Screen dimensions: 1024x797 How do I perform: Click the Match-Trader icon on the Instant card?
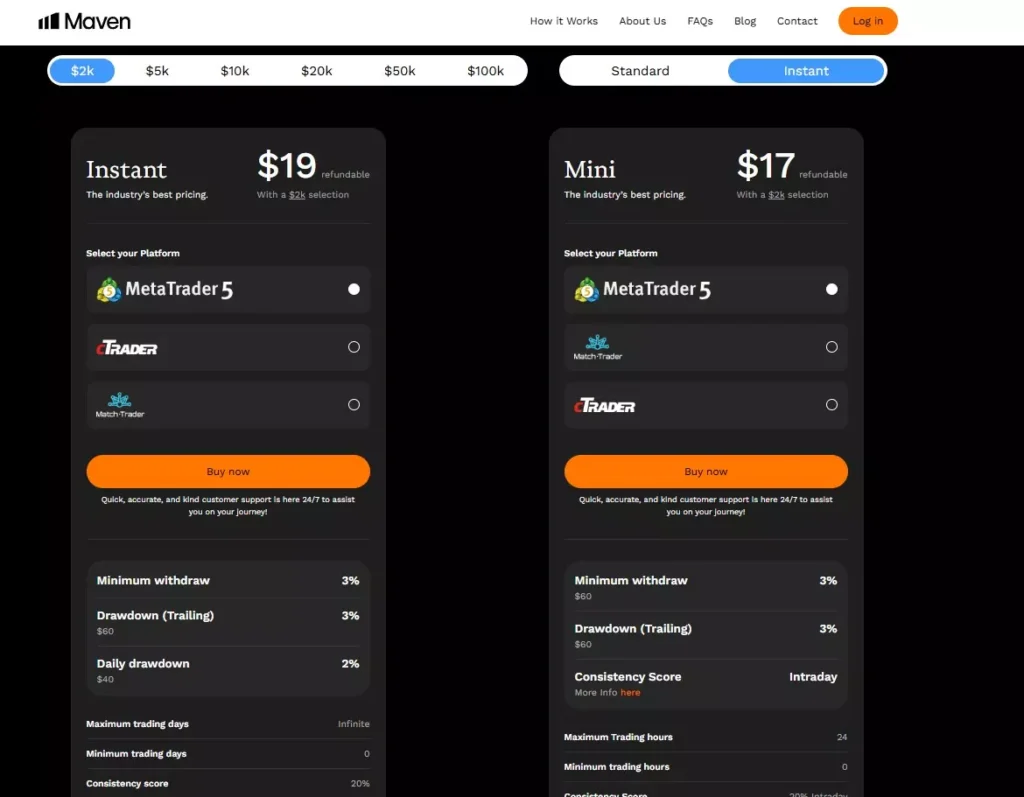coord(118,403)
